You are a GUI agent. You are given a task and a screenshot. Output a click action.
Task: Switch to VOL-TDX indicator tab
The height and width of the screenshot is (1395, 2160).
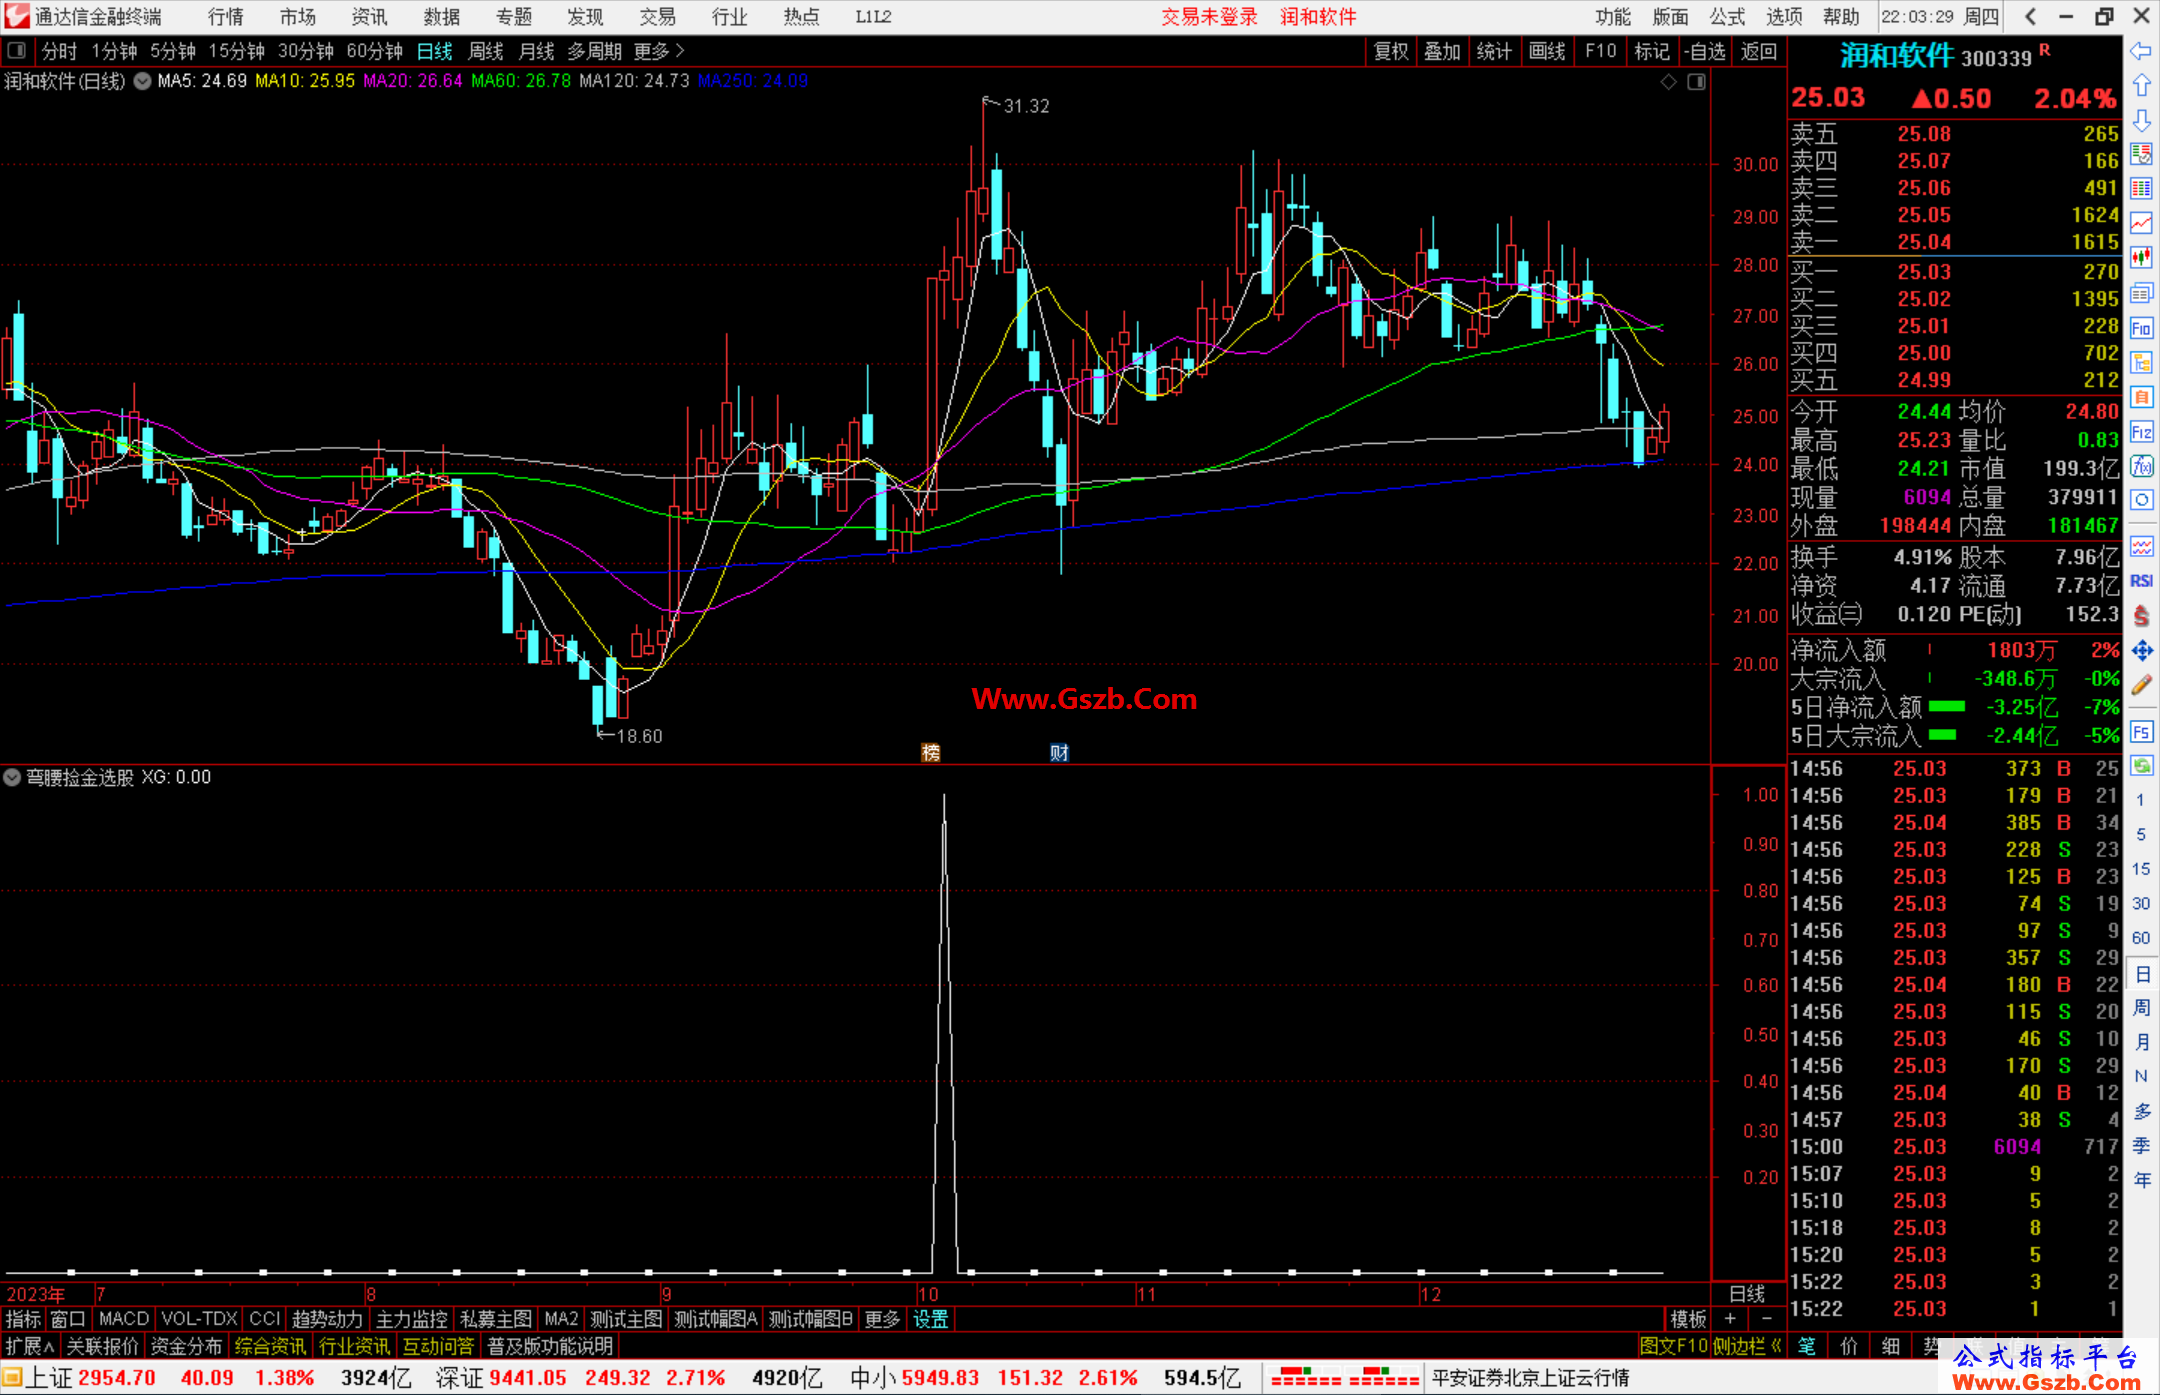click(199, 1319)
